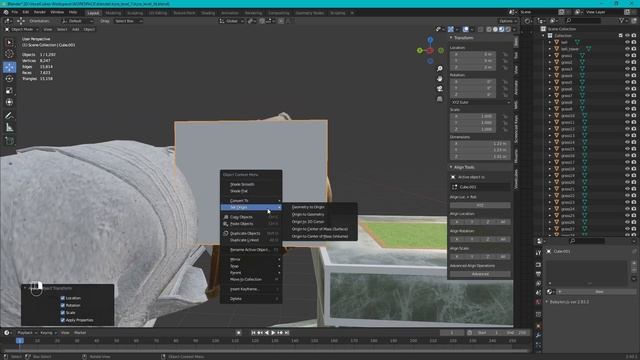Choose the Scale tool in left toolbar
Screen dimensions: 640x360
tap(9, 91)
